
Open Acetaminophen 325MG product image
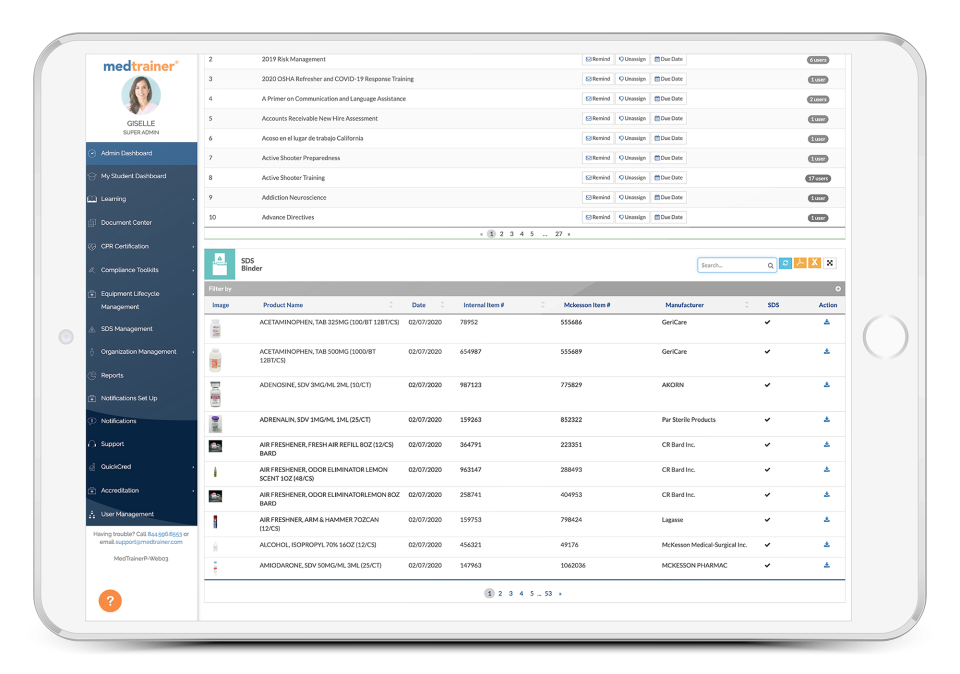pyautogui.click(x=216, y=329)
